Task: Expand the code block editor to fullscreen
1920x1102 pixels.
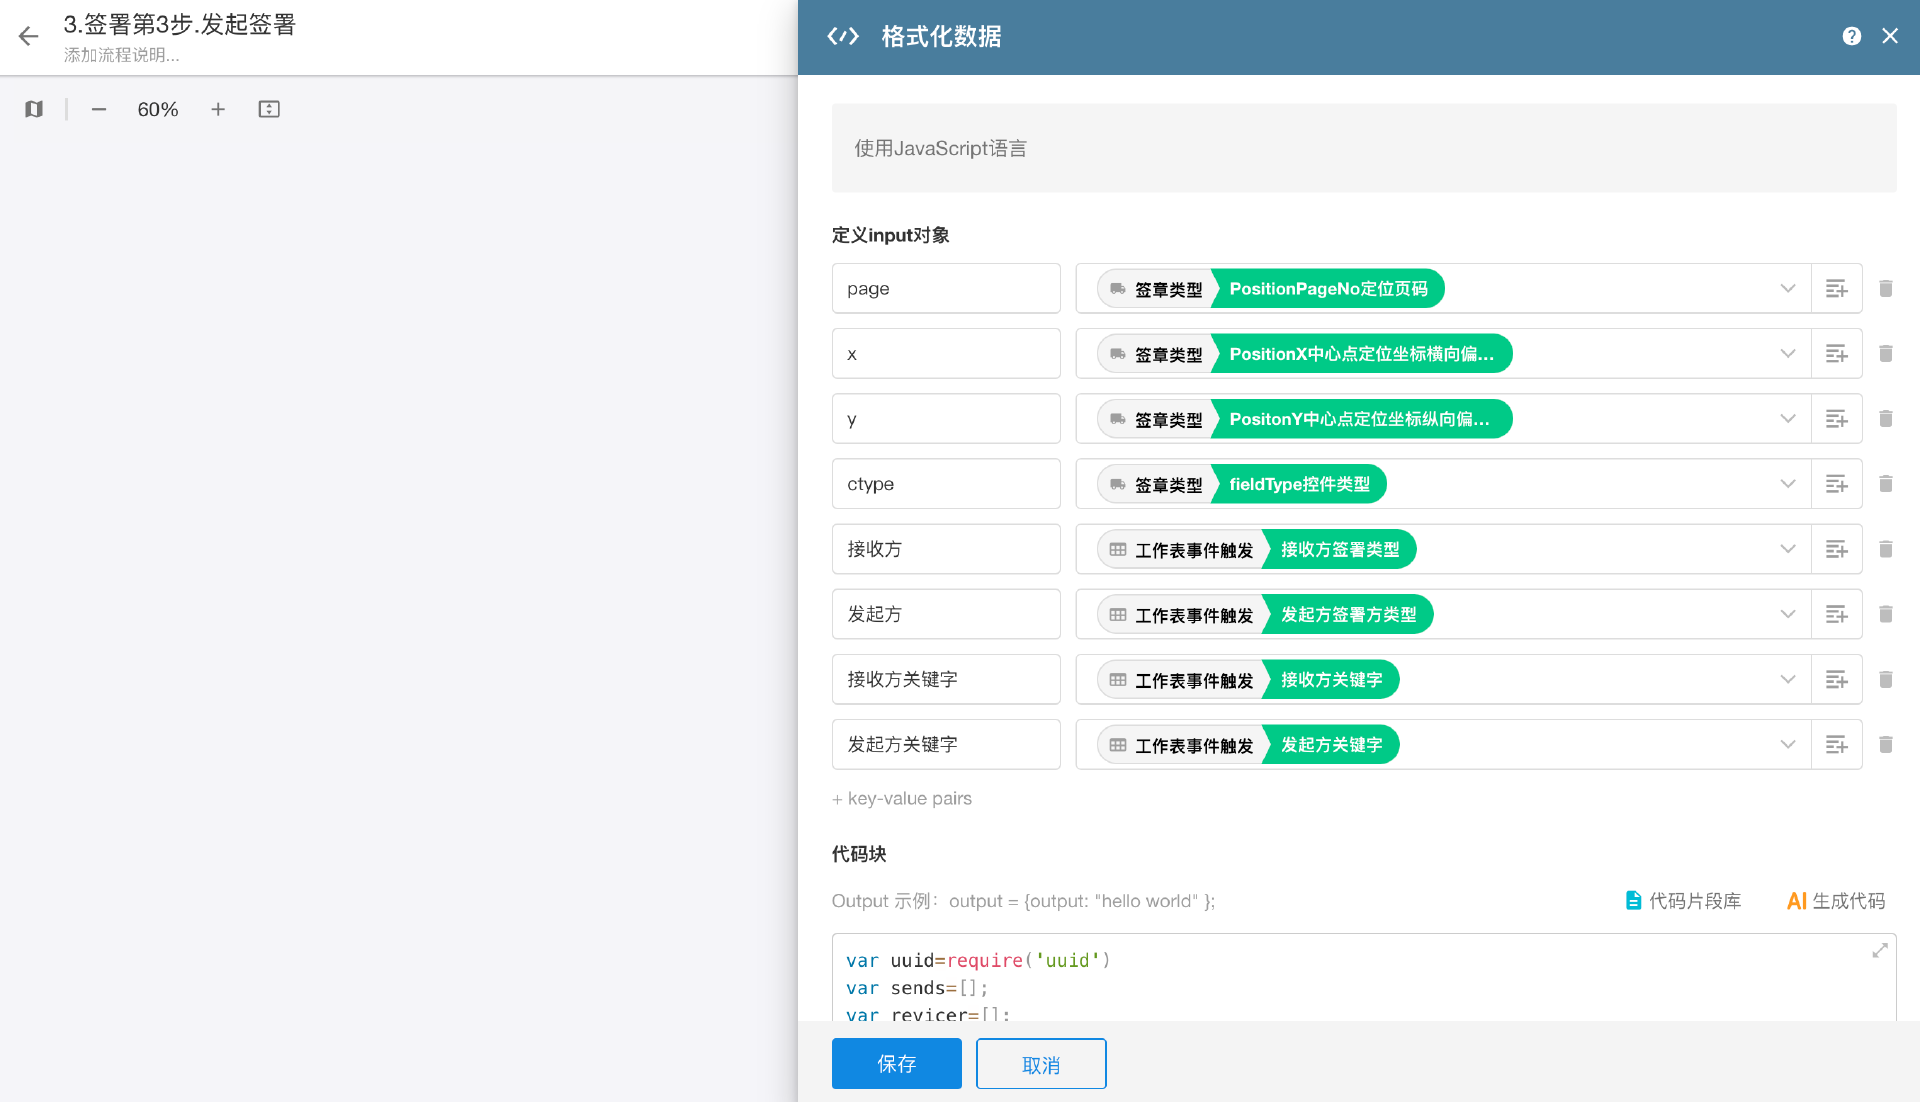Action: [x=1880, y=950]
